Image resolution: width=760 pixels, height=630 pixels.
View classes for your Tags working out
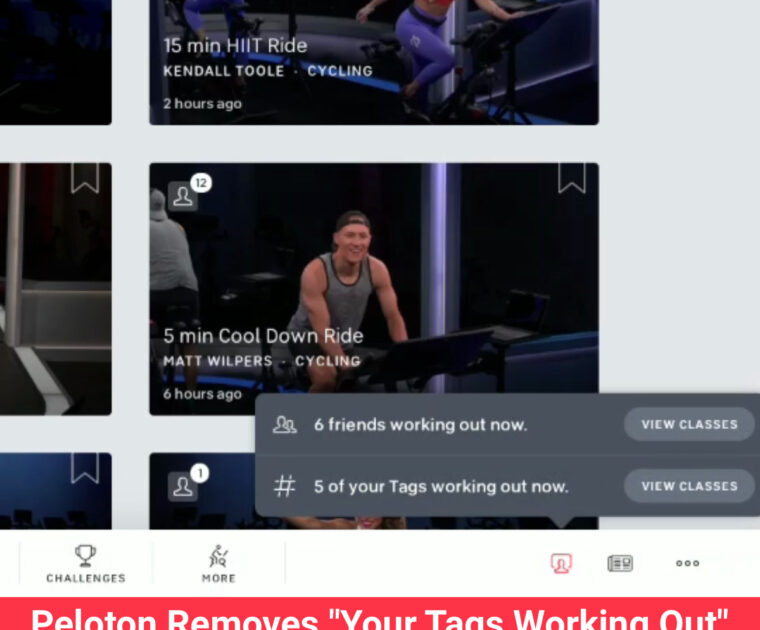(689, 486)
